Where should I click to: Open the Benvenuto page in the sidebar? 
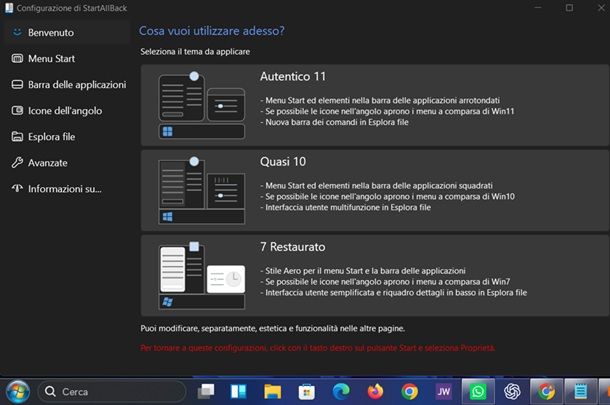(x=66, y=32)
